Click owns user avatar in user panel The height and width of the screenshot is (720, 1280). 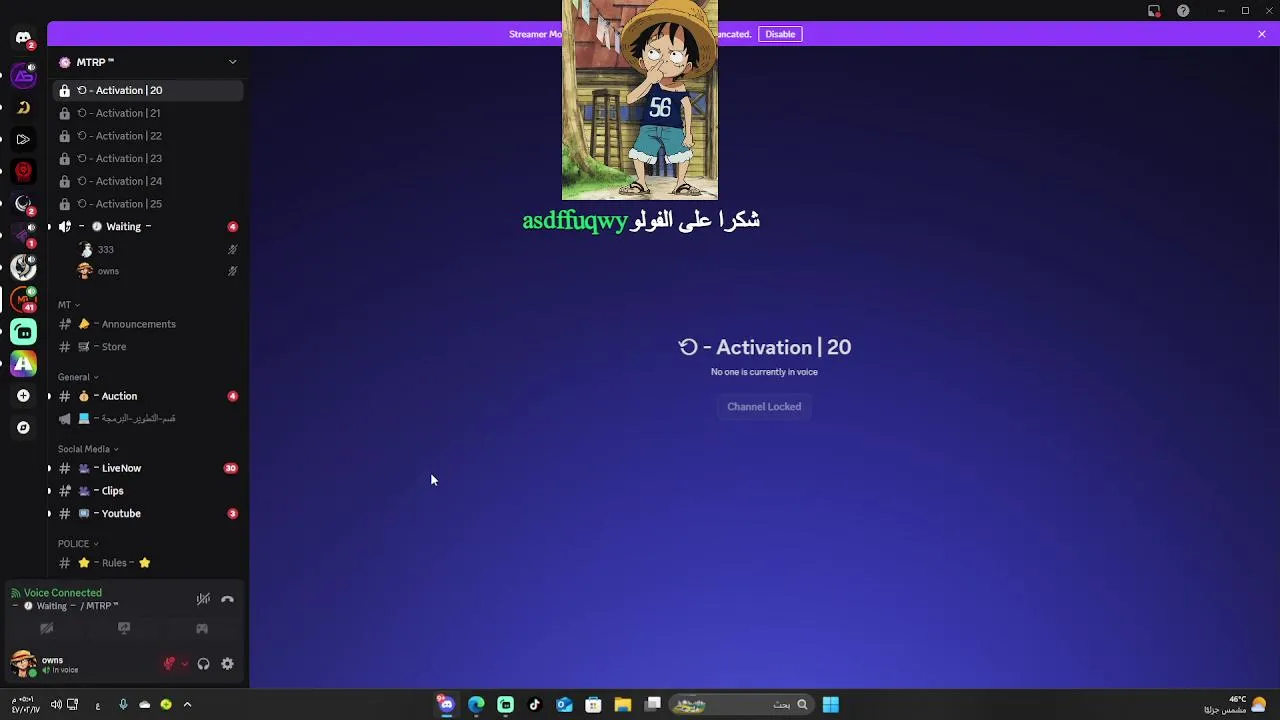[22, 663]
